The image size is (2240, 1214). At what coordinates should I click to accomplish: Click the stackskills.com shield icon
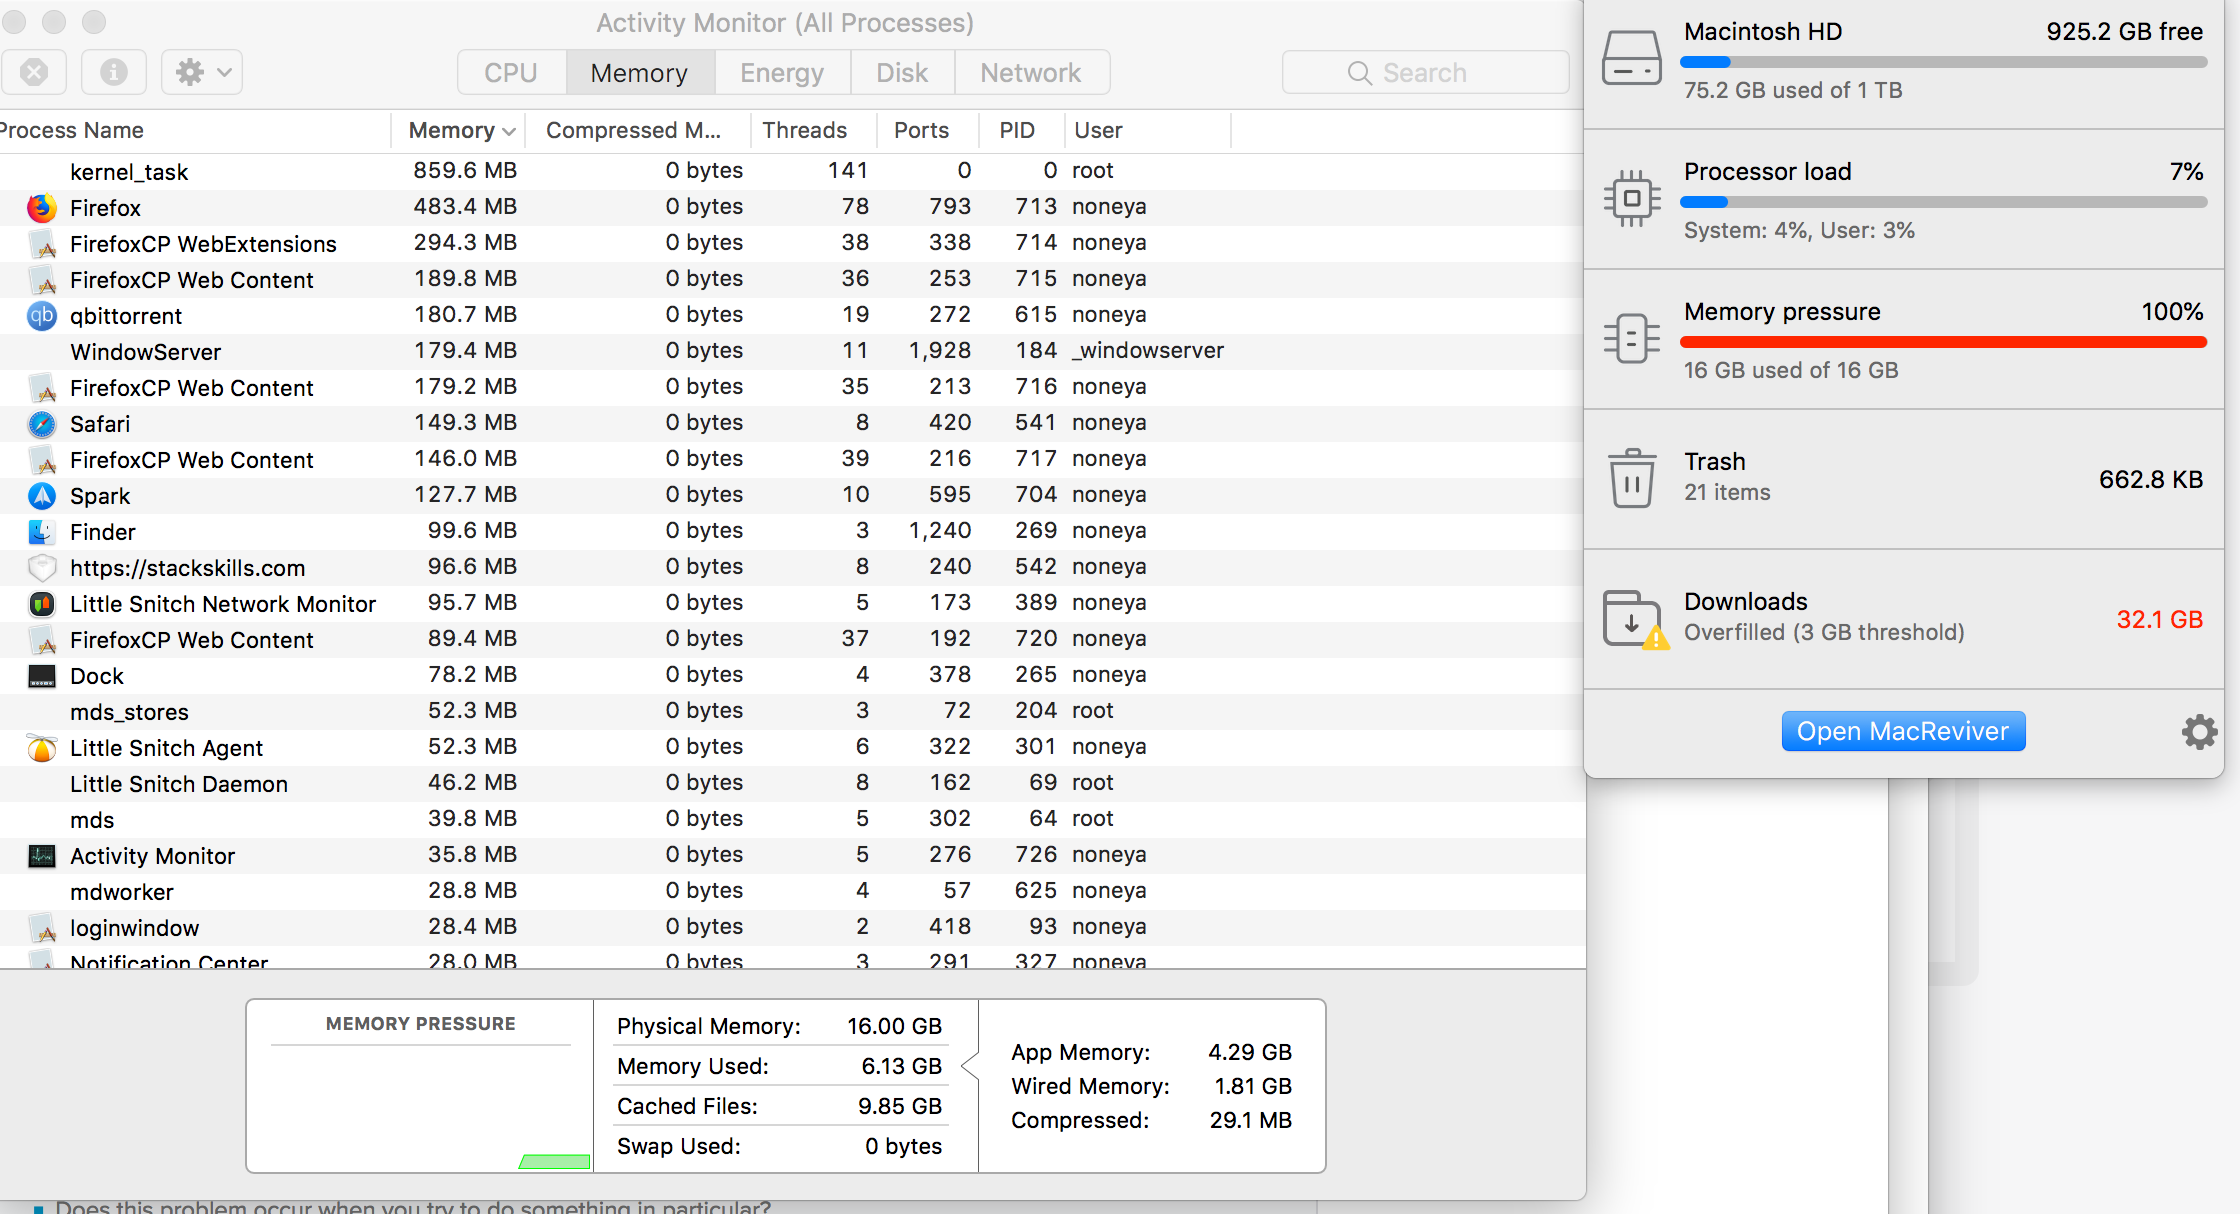point(42,568)
